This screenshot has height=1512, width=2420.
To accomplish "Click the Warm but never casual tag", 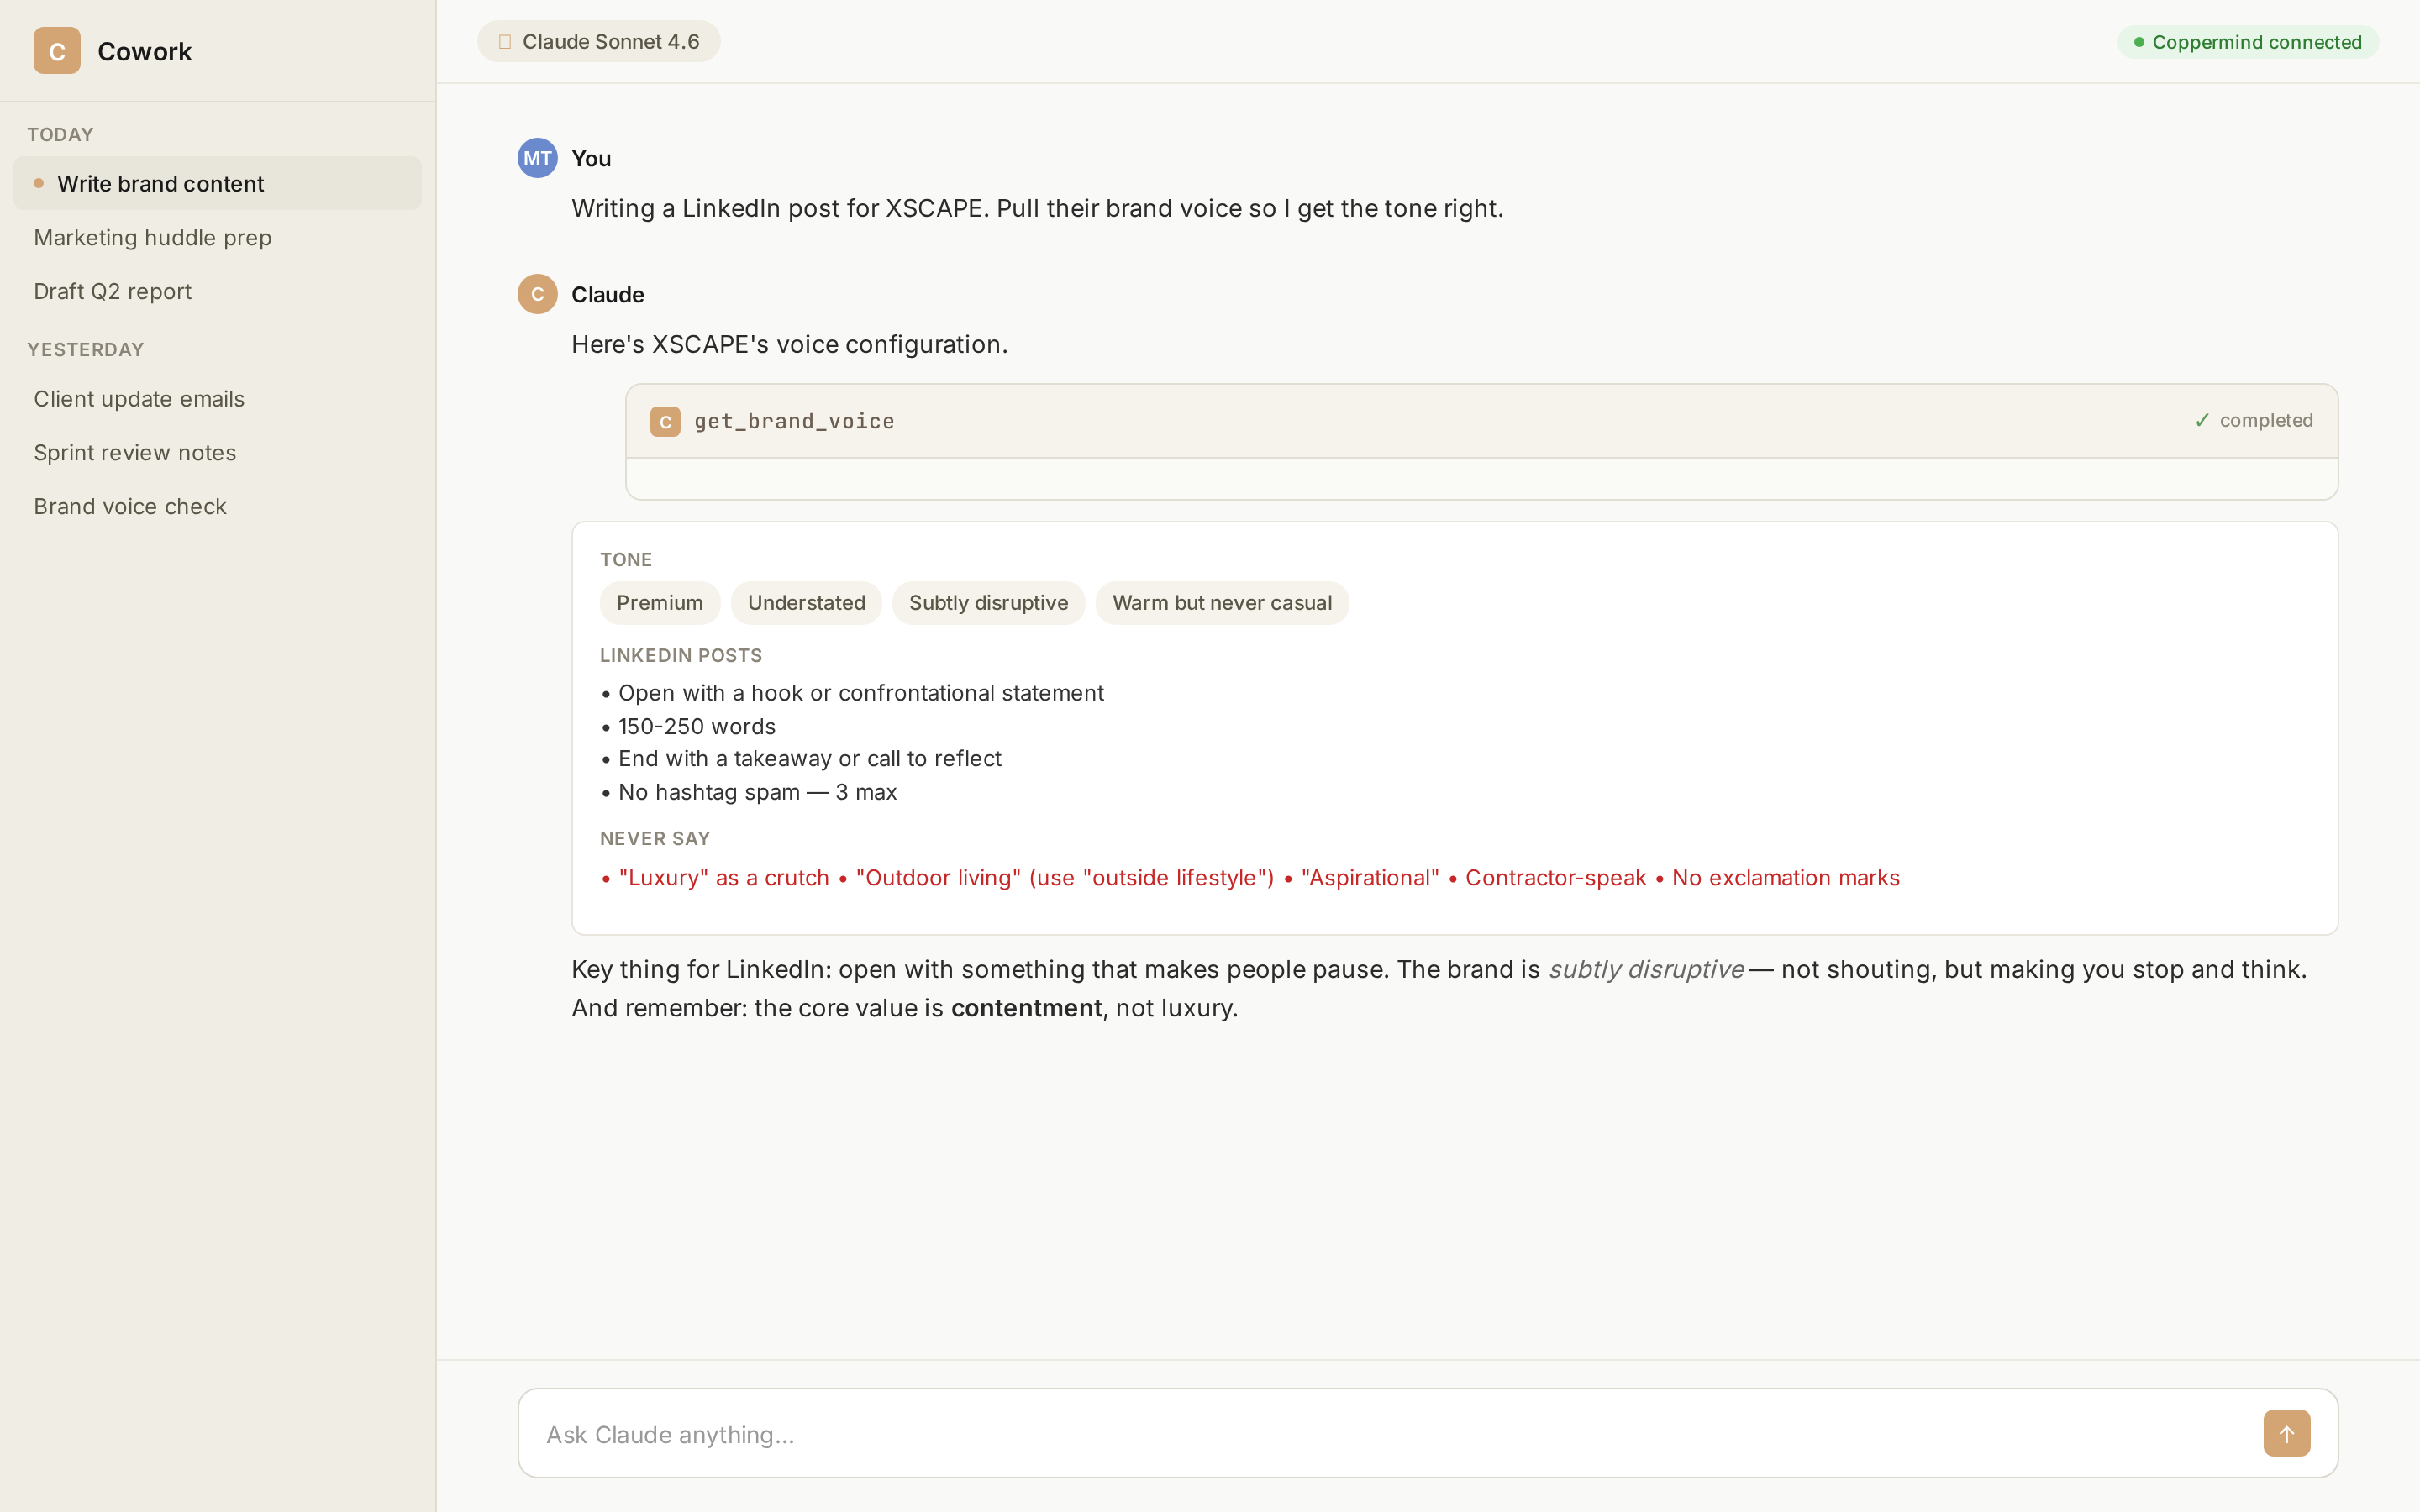I will 1222,603.
